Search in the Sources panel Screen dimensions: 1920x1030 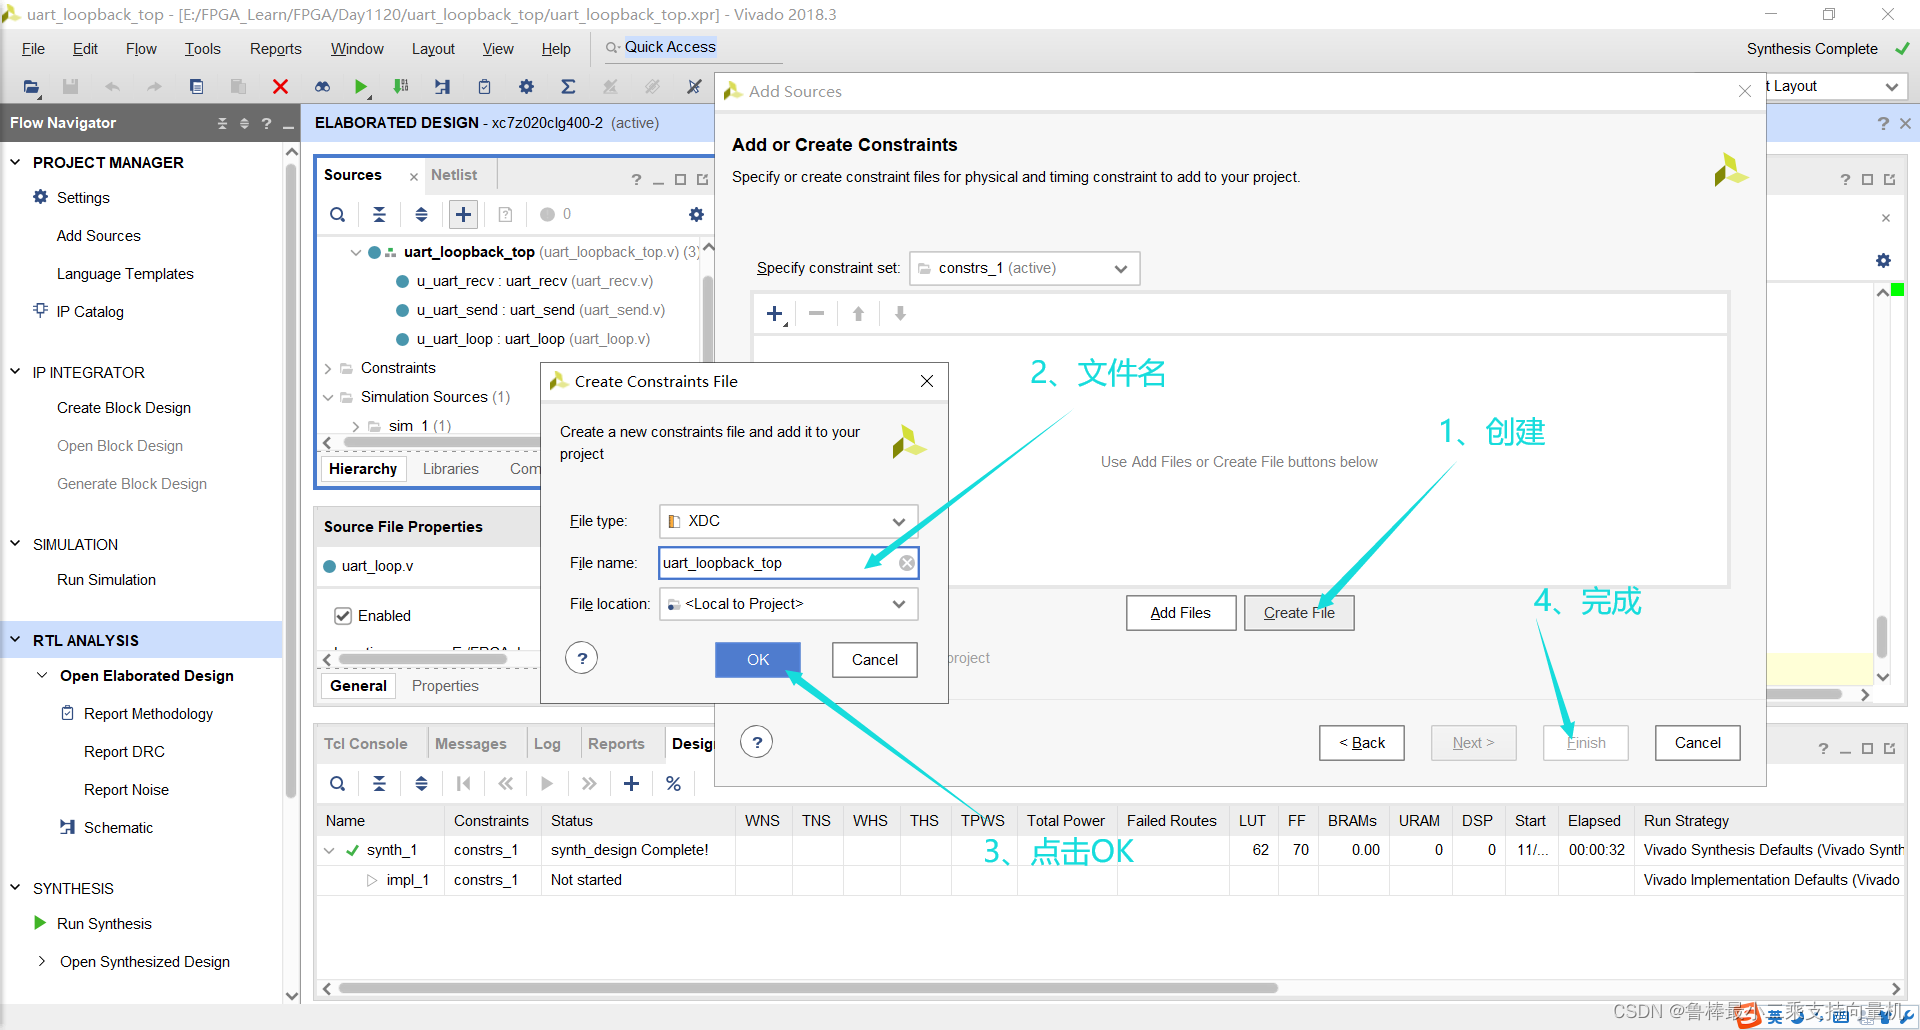pos(338,214)
